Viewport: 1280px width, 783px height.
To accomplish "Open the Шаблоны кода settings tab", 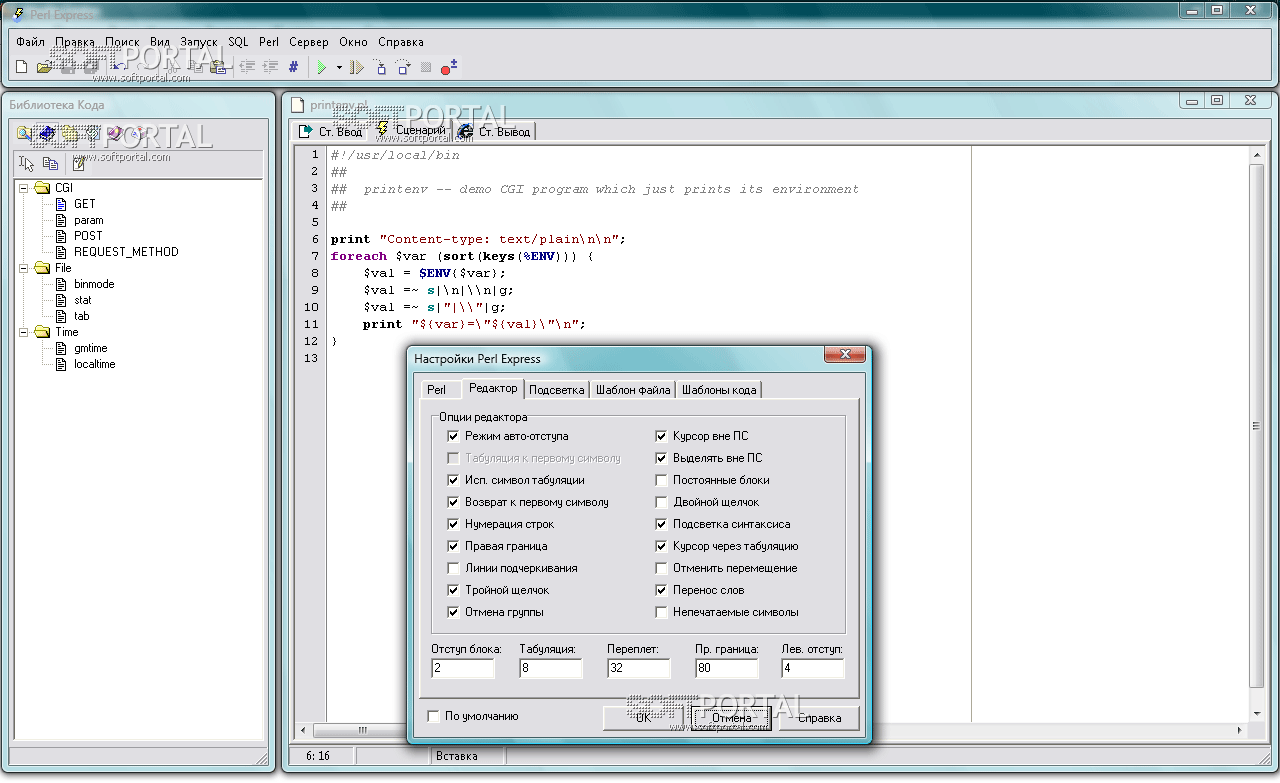I will [x=719, y=390].
